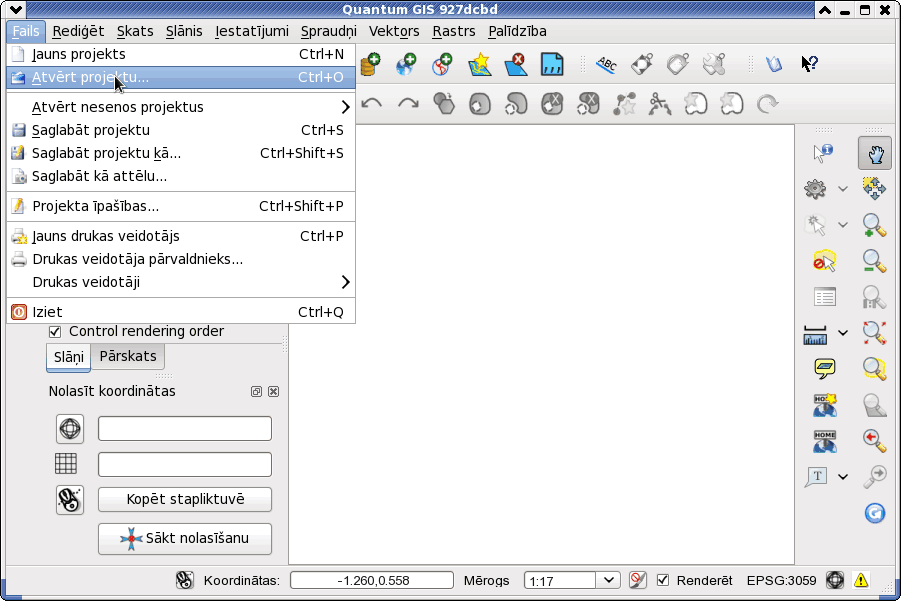This screenshot has height=601, width=901.
Task: Switch to the Pārskats tab
Action: [128, 356]
